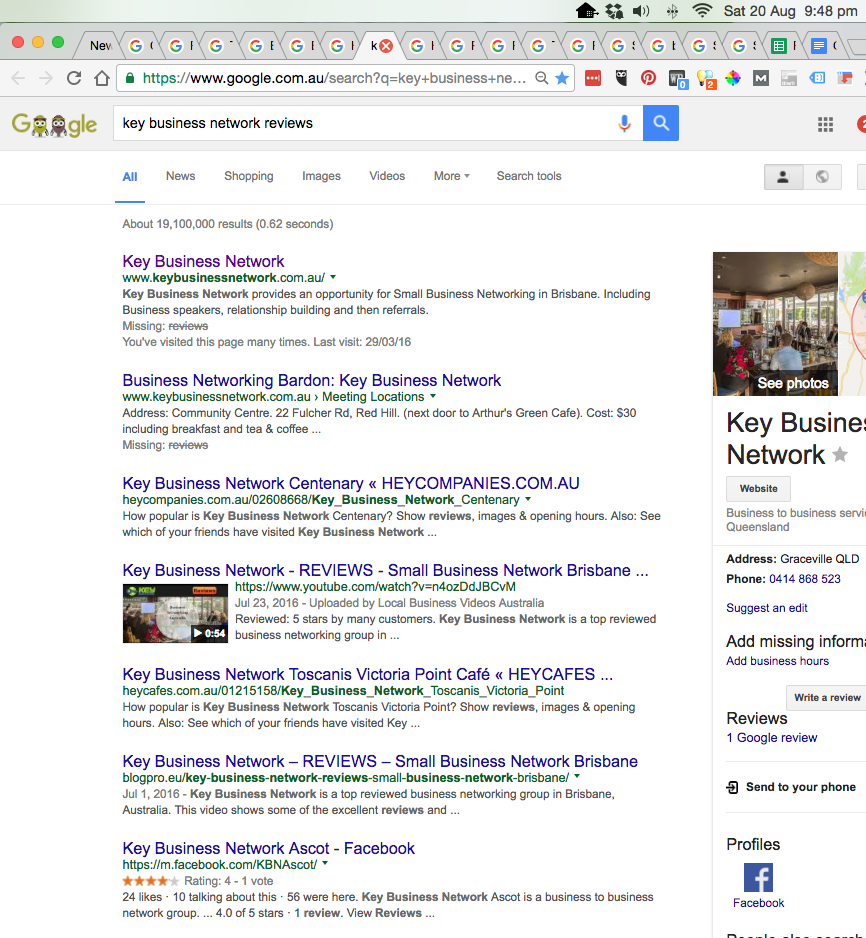This screenshot has width=866, height=938.
Task: Hide private results globe icon
Action: pos(822,177)
